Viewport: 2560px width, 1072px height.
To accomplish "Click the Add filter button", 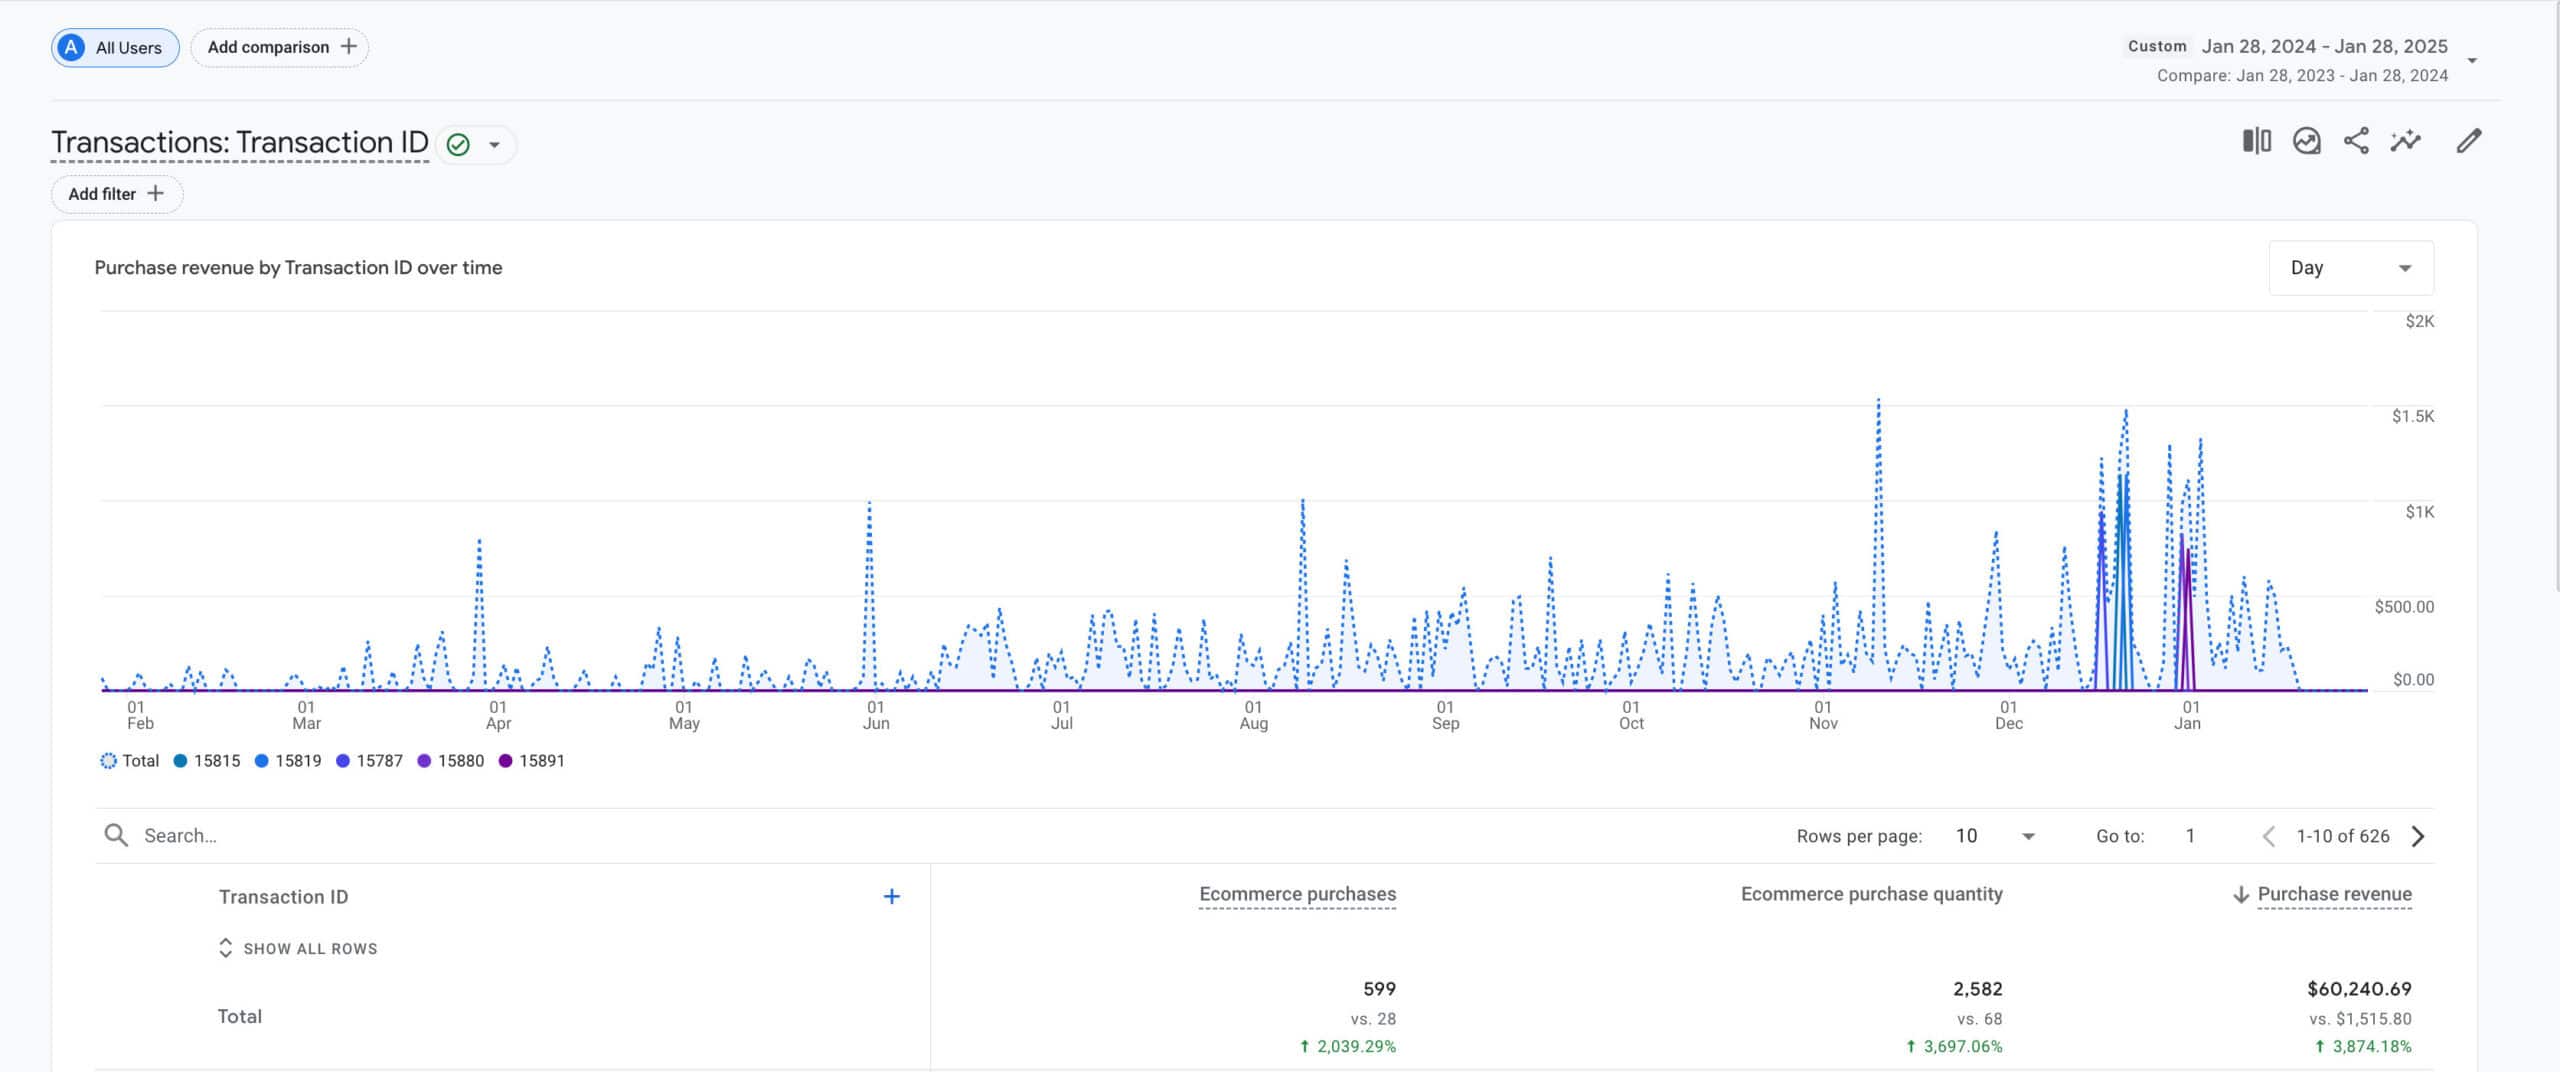I will (116, 194).
